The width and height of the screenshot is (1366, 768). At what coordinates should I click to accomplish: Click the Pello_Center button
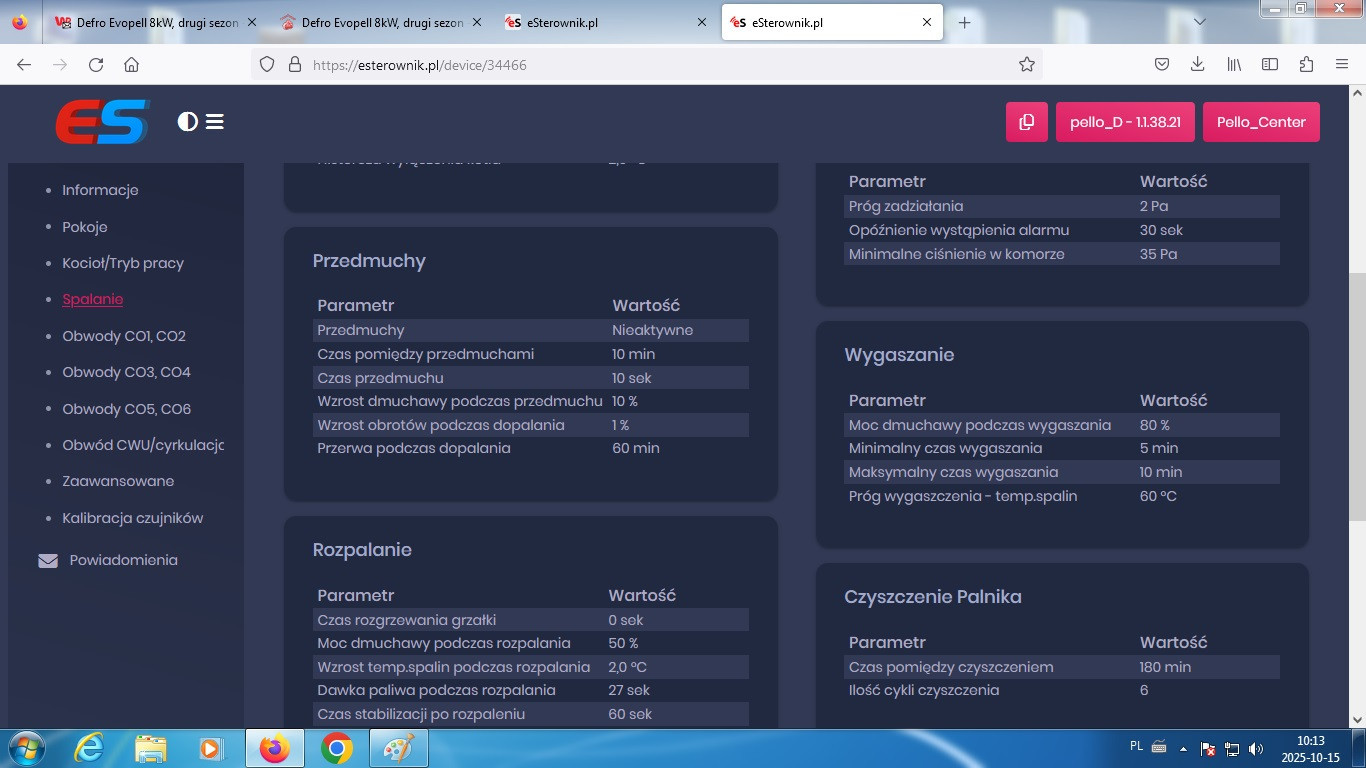(1261, 122)
